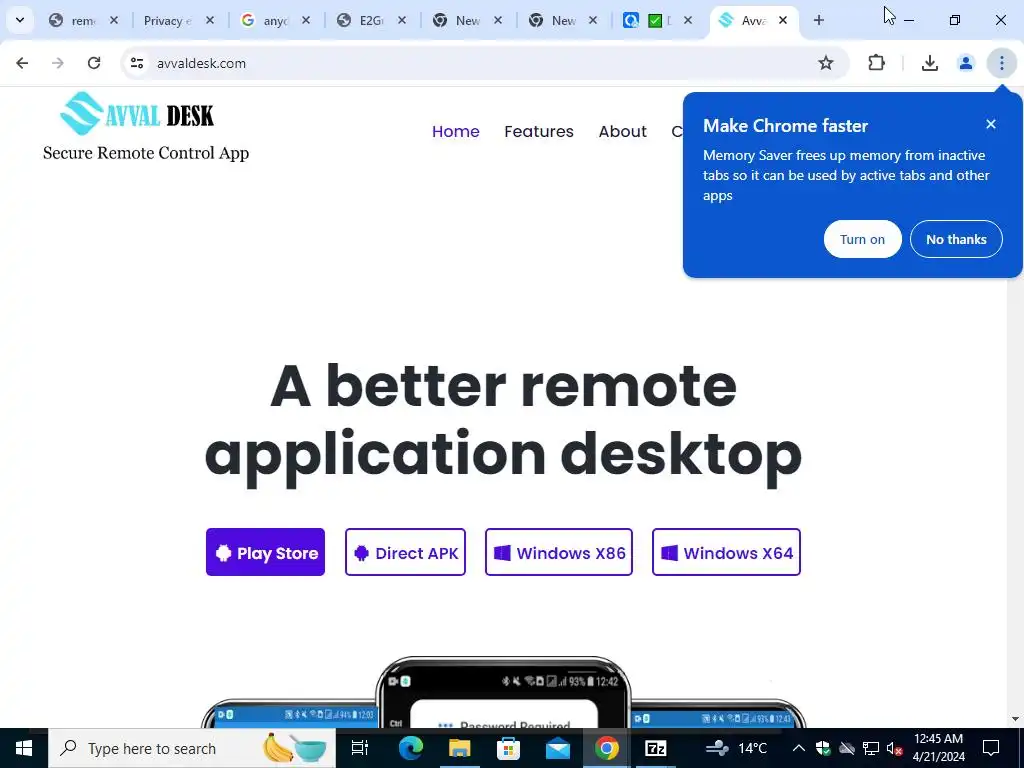
Task: Download from Play Store button
Action: click(265, 552)
